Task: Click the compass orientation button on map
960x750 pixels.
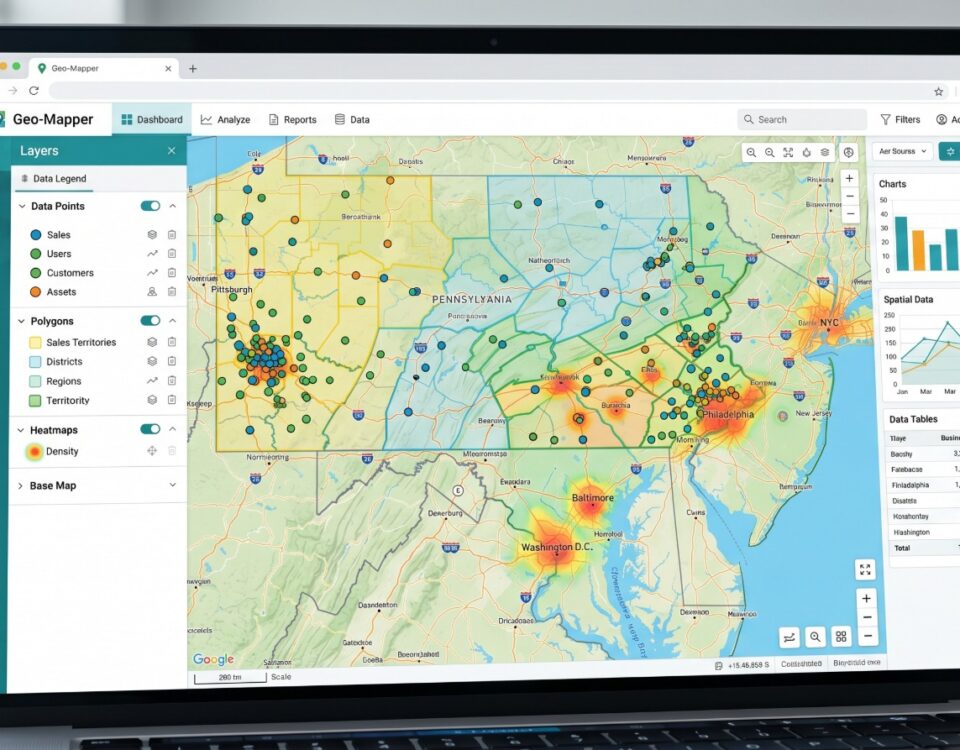Action: pyautogui.click(x=848, y=152)
